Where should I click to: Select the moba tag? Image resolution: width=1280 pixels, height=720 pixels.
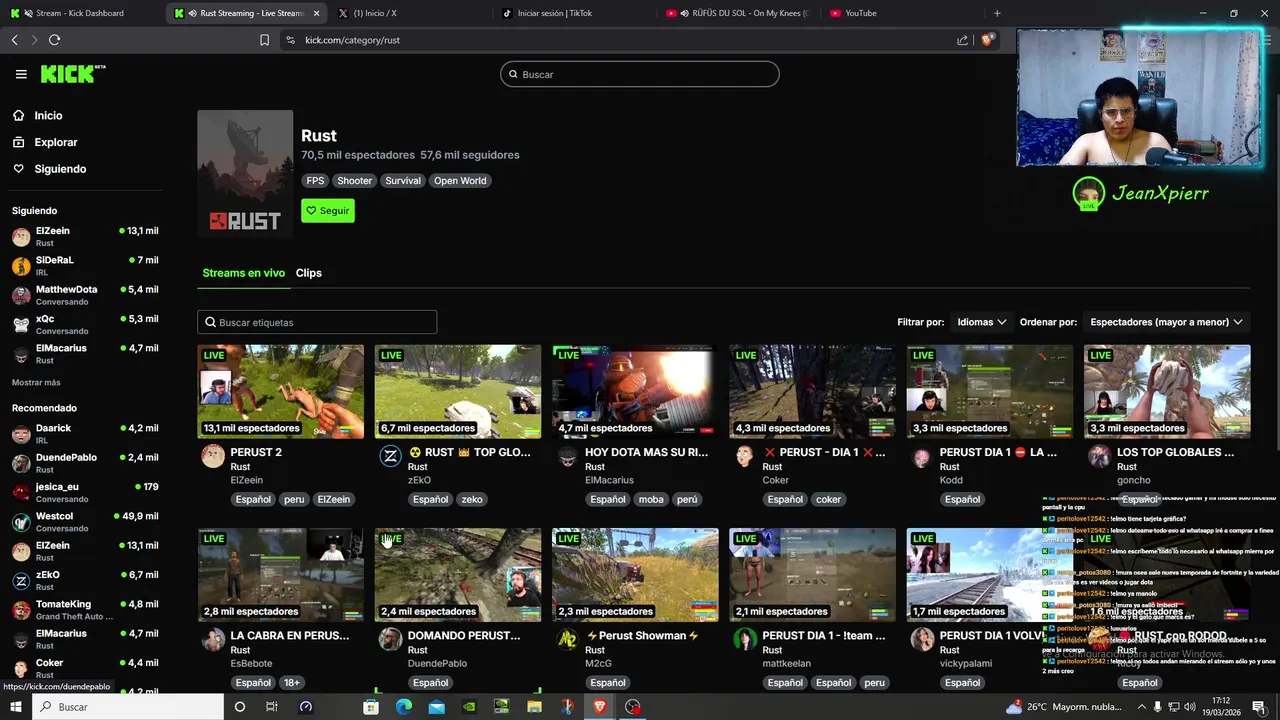[651, 499]
